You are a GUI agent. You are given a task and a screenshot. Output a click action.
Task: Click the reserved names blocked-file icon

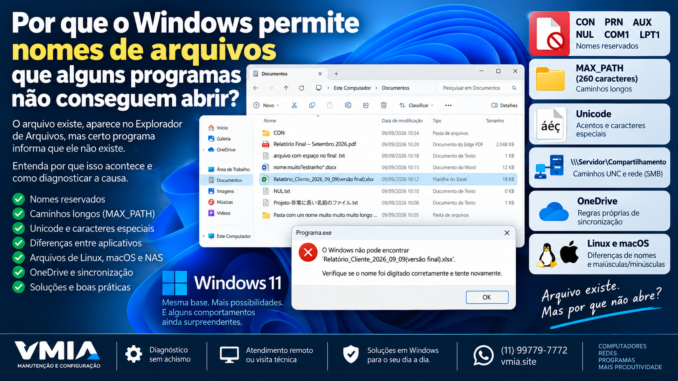click(550, 34)
